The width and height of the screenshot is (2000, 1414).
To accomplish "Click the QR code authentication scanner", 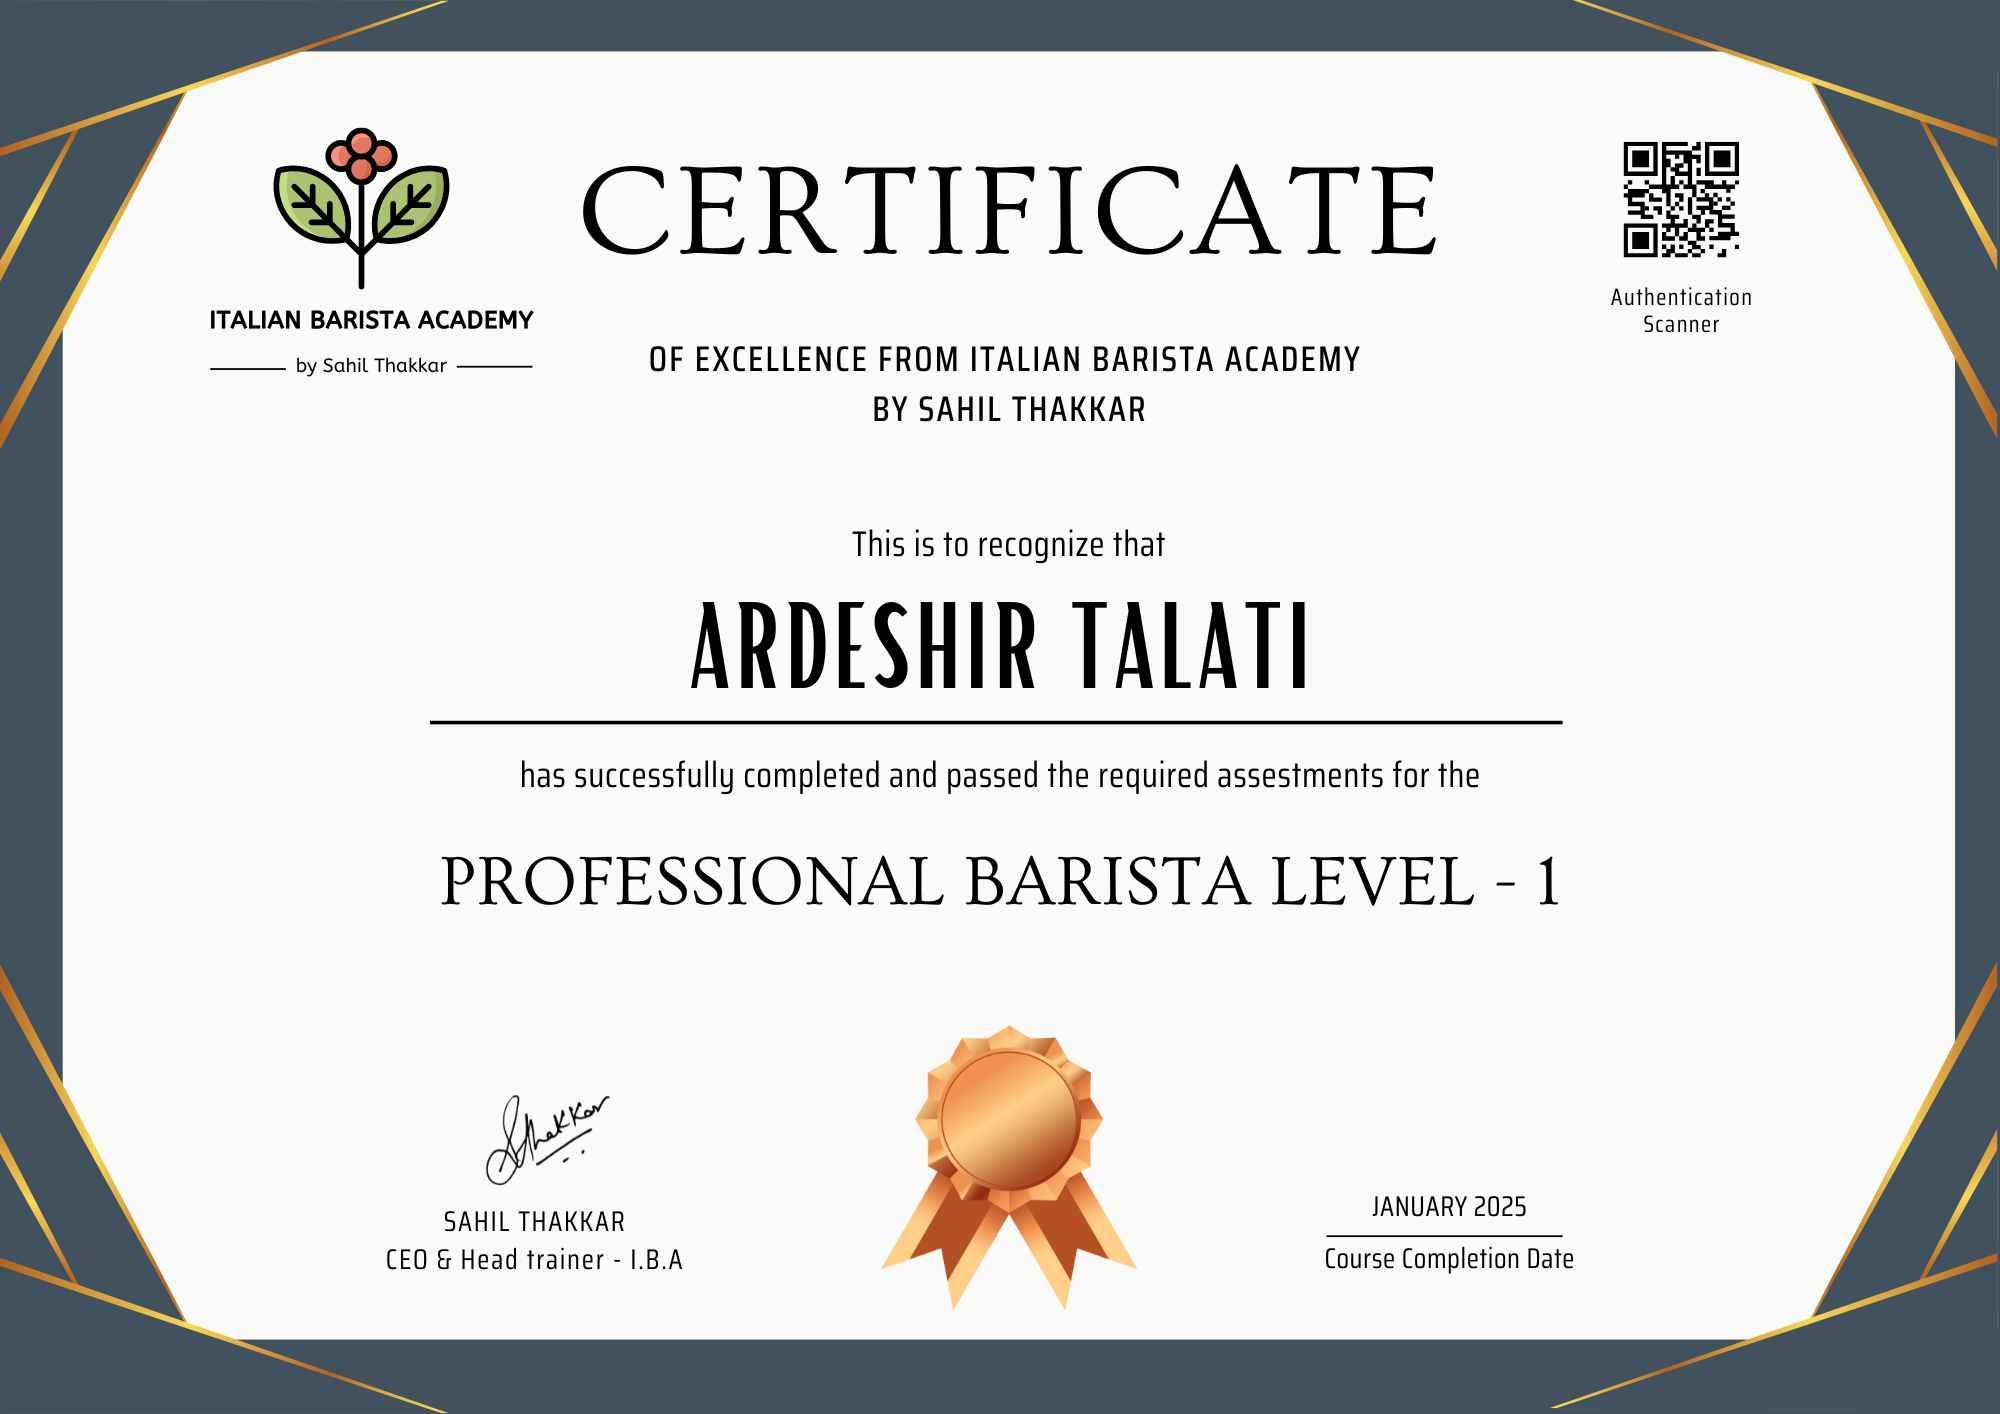I will [x=1681, y=199].
